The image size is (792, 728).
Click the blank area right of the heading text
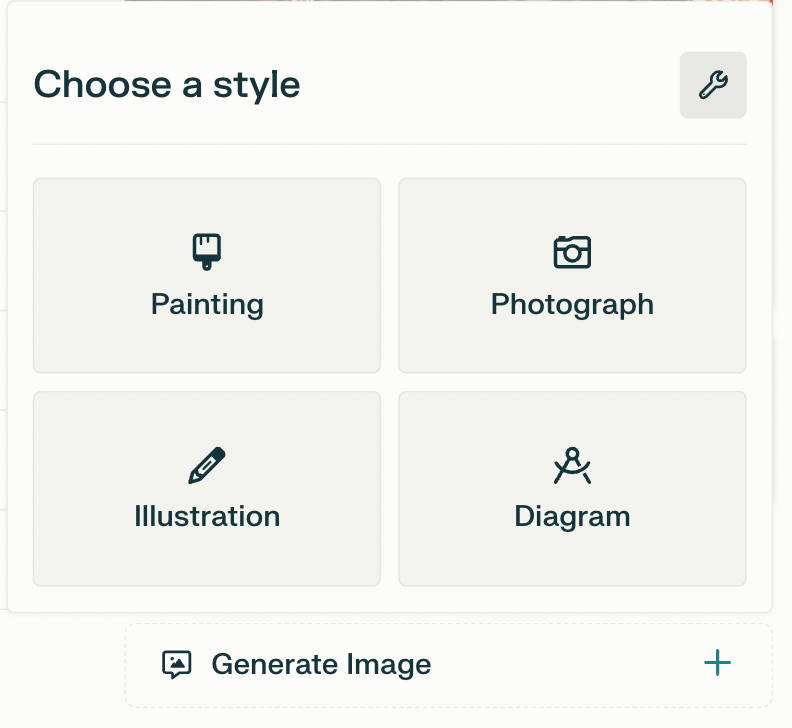490,85
